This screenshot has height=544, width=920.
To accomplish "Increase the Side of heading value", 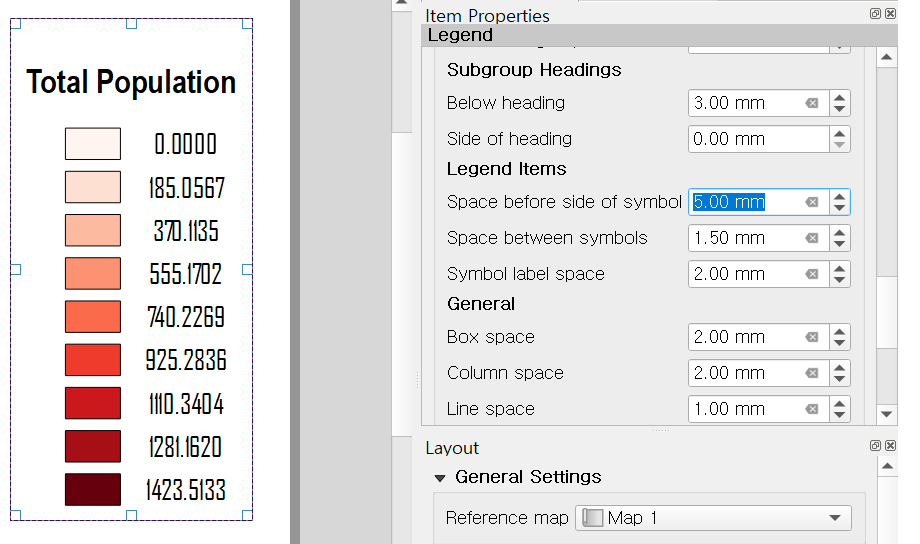I will pos(840,134).
